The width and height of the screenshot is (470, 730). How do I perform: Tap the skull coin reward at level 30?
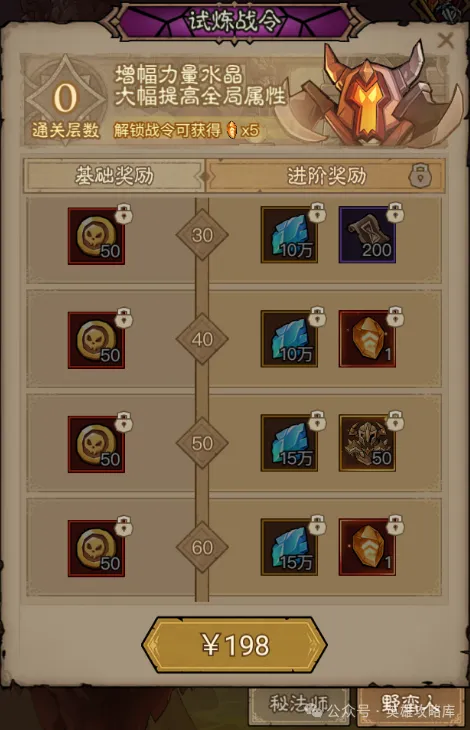[x=96, y=236]
